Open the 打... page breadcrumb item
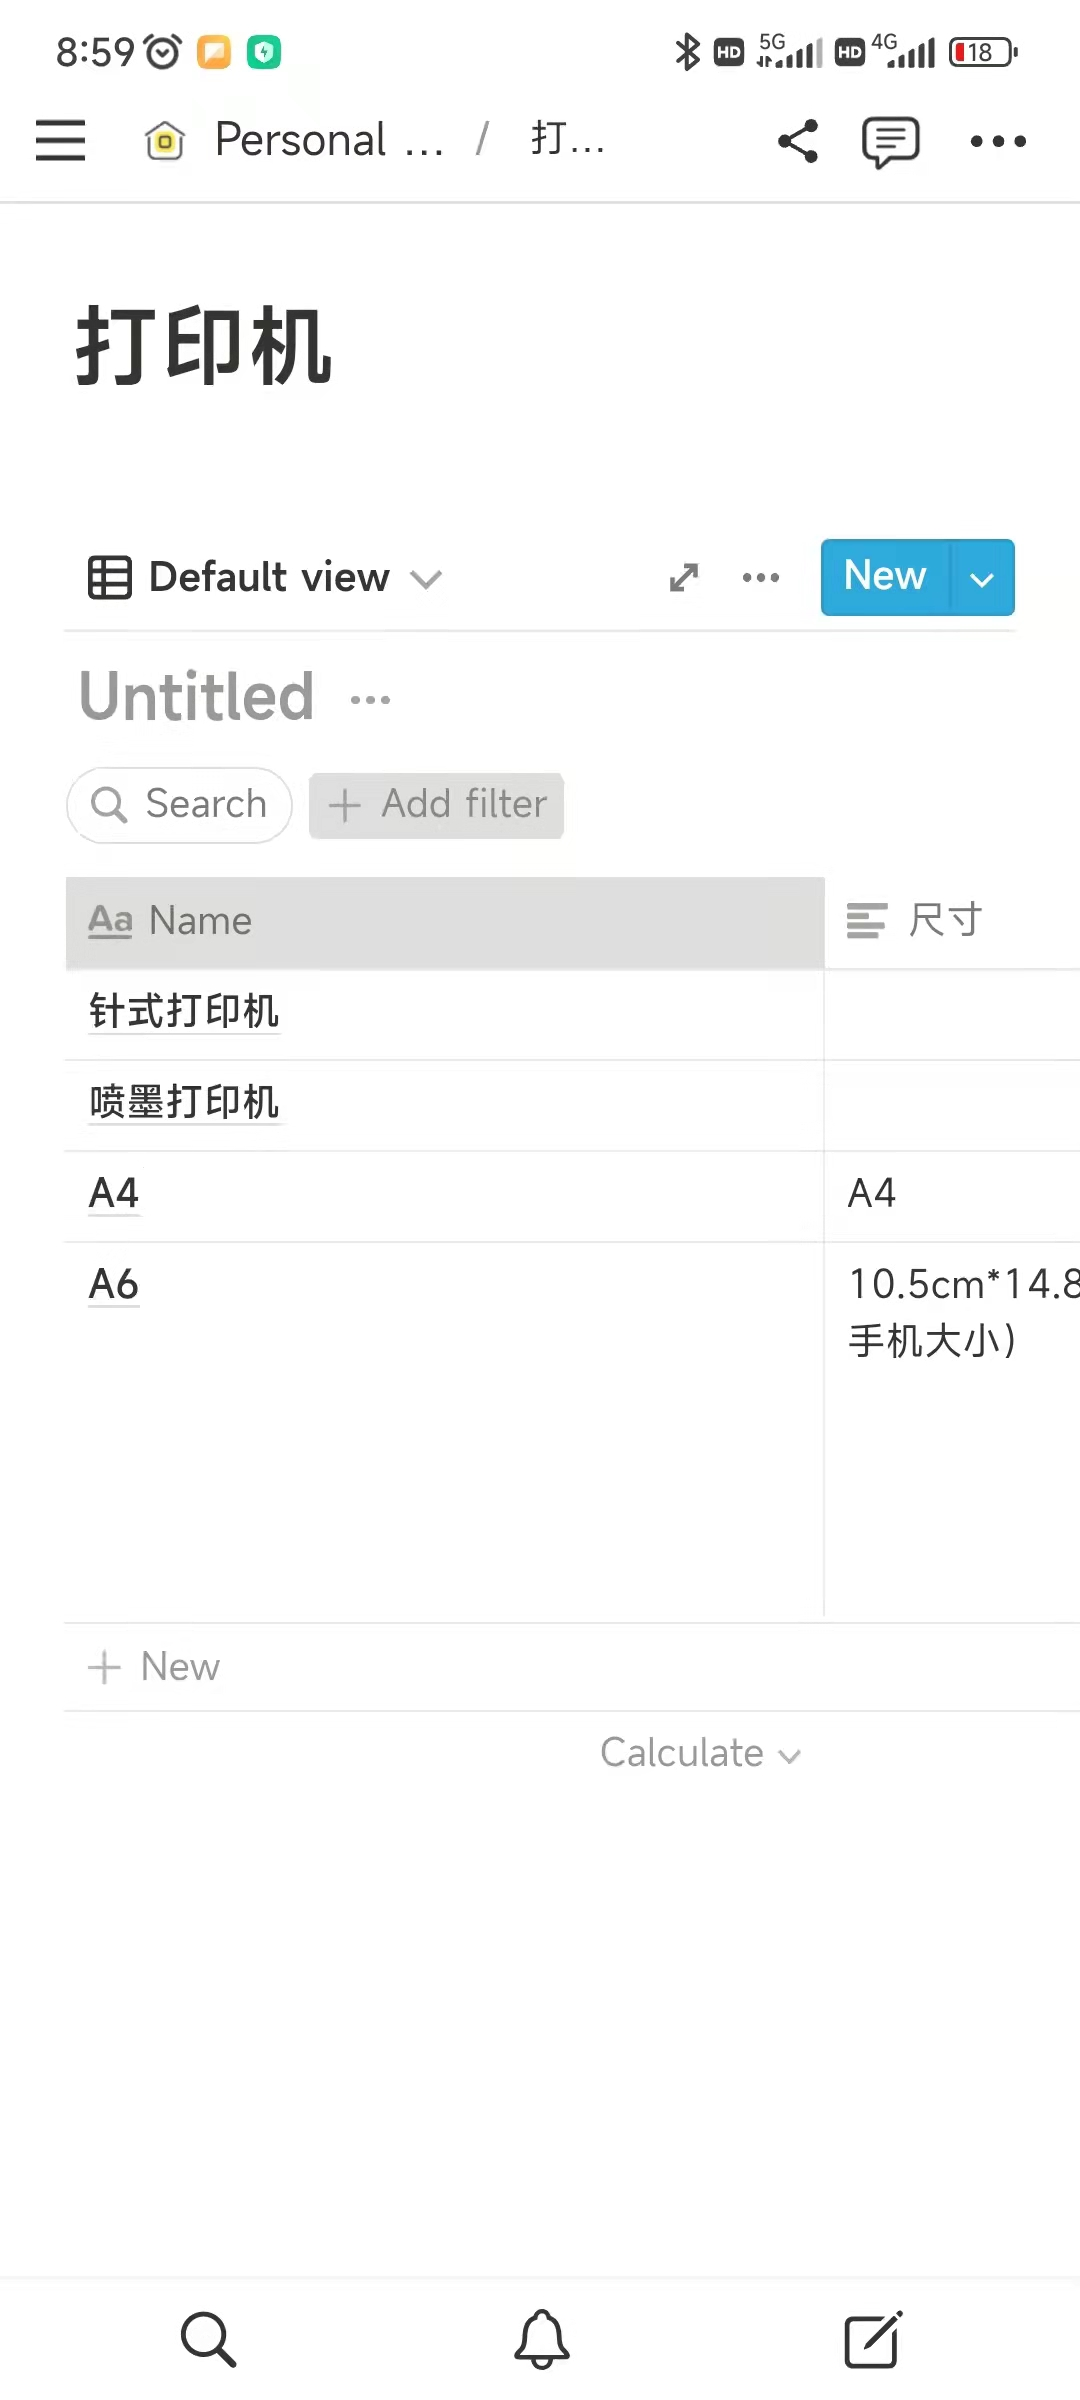The height and width of the screenshot is (2400, 1080). 566,140
